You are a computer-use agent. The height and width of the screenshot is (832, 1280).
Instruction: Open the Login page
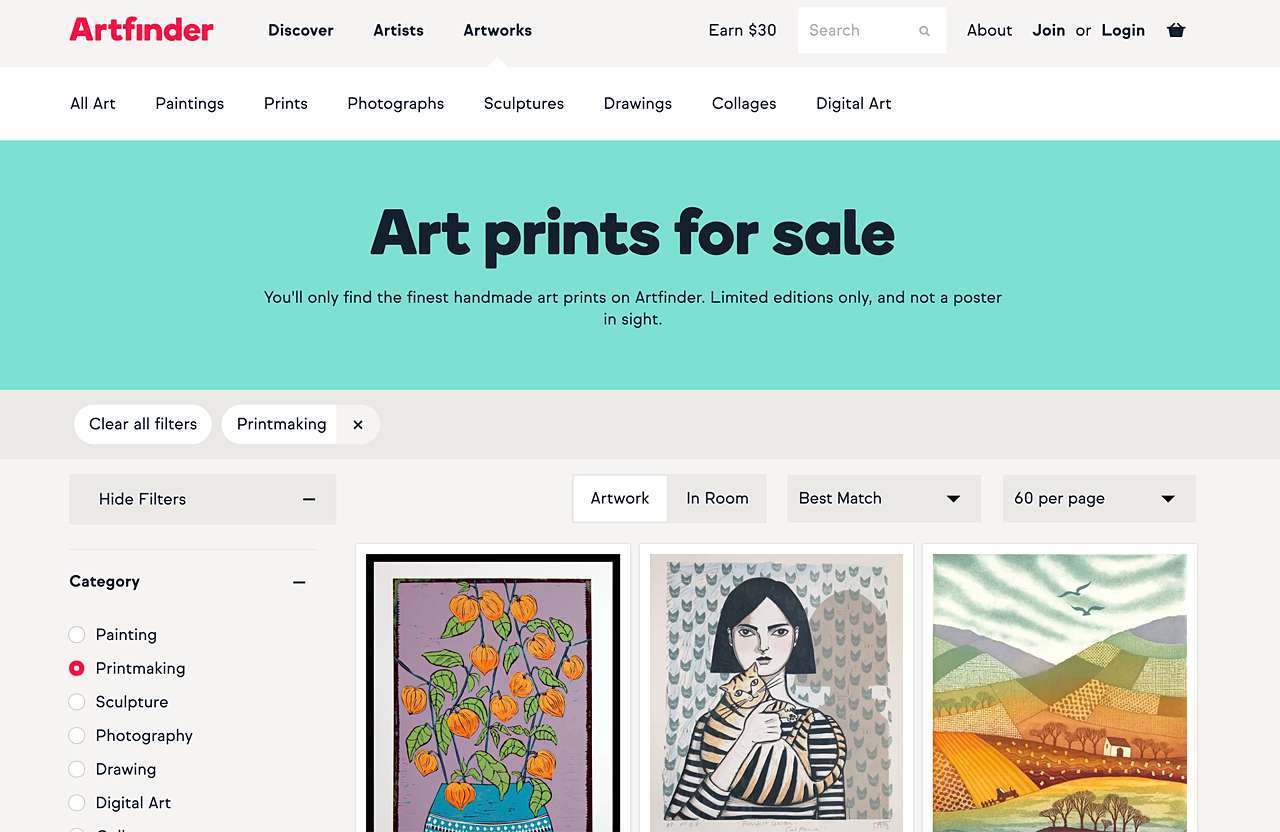(x=1123, y=30)
